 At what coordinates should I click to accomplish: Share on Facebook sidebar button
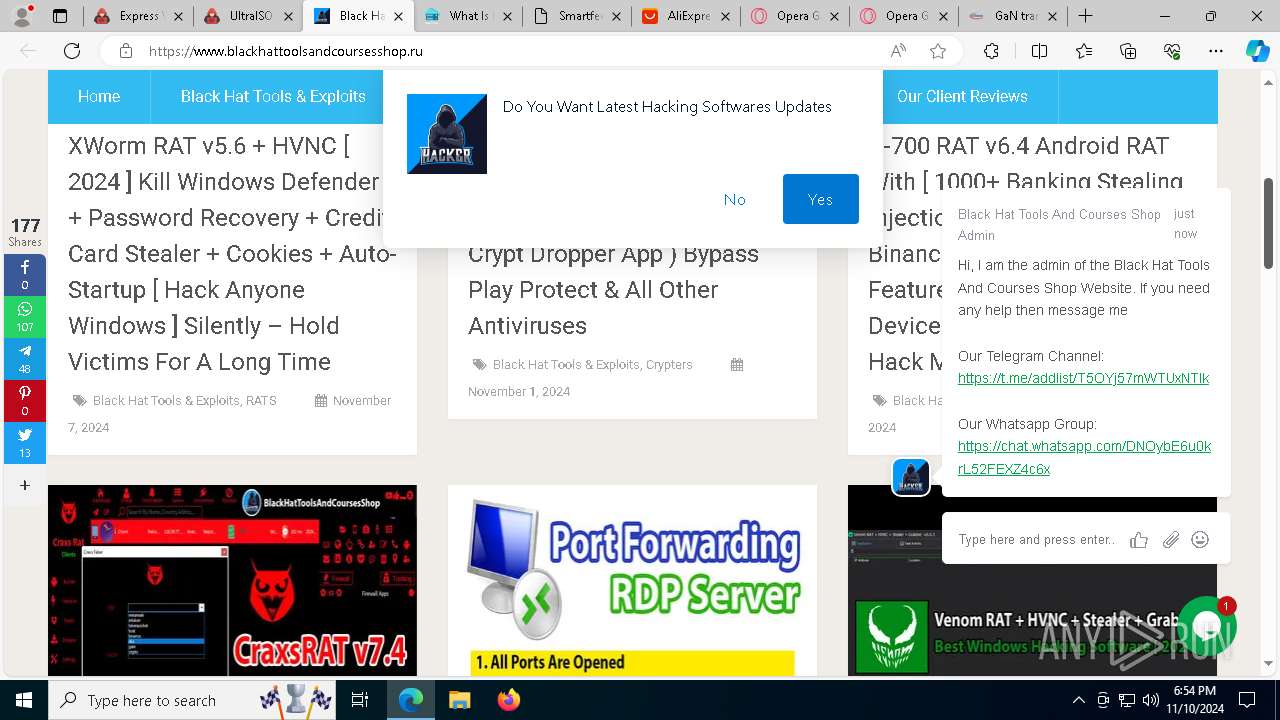pos(25,275)
